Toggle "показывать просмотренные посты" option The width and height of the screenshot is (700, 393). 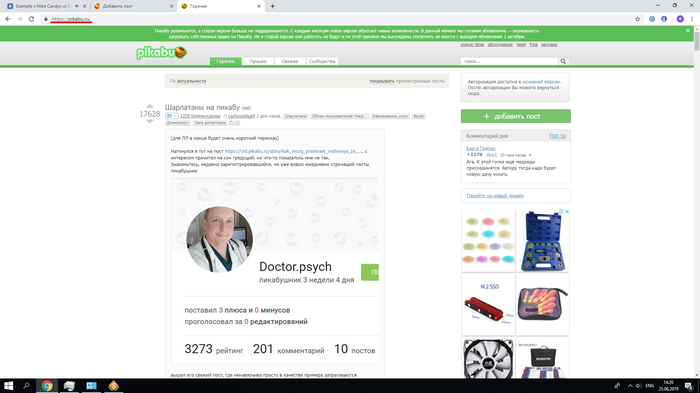pyautogui.click(x=407, y=81)
